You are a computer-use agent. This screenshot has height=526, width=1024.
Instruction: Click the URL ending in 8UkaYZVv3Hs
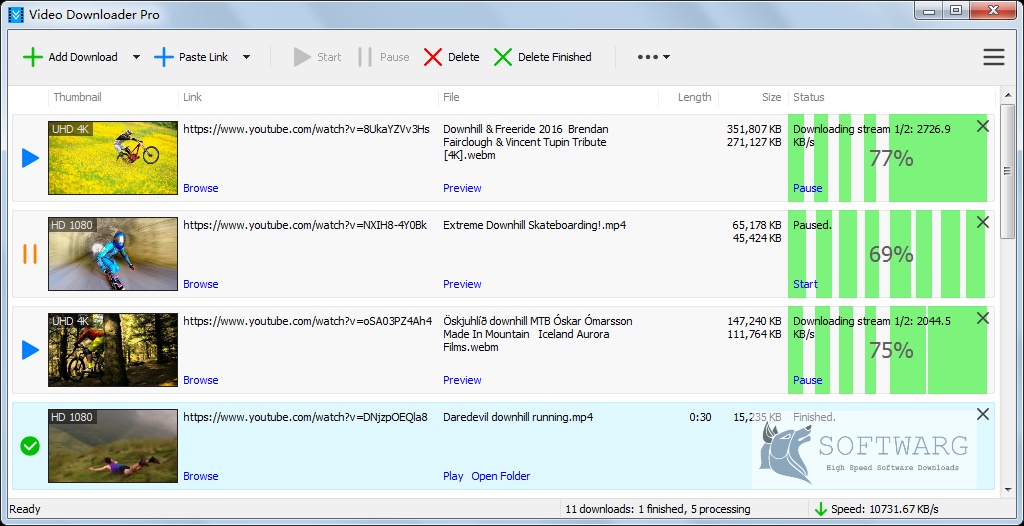[x=306, y=129]
